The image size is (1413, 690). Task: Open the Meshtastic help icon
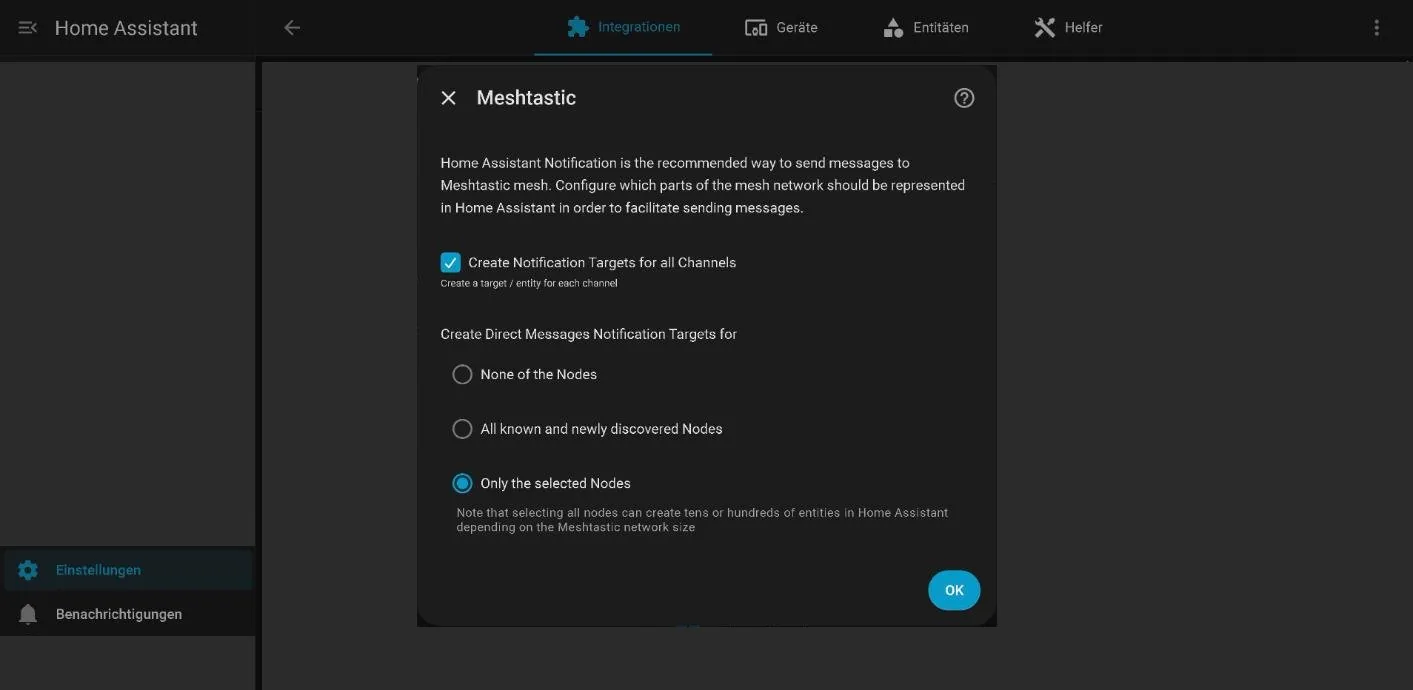point(964,98)
